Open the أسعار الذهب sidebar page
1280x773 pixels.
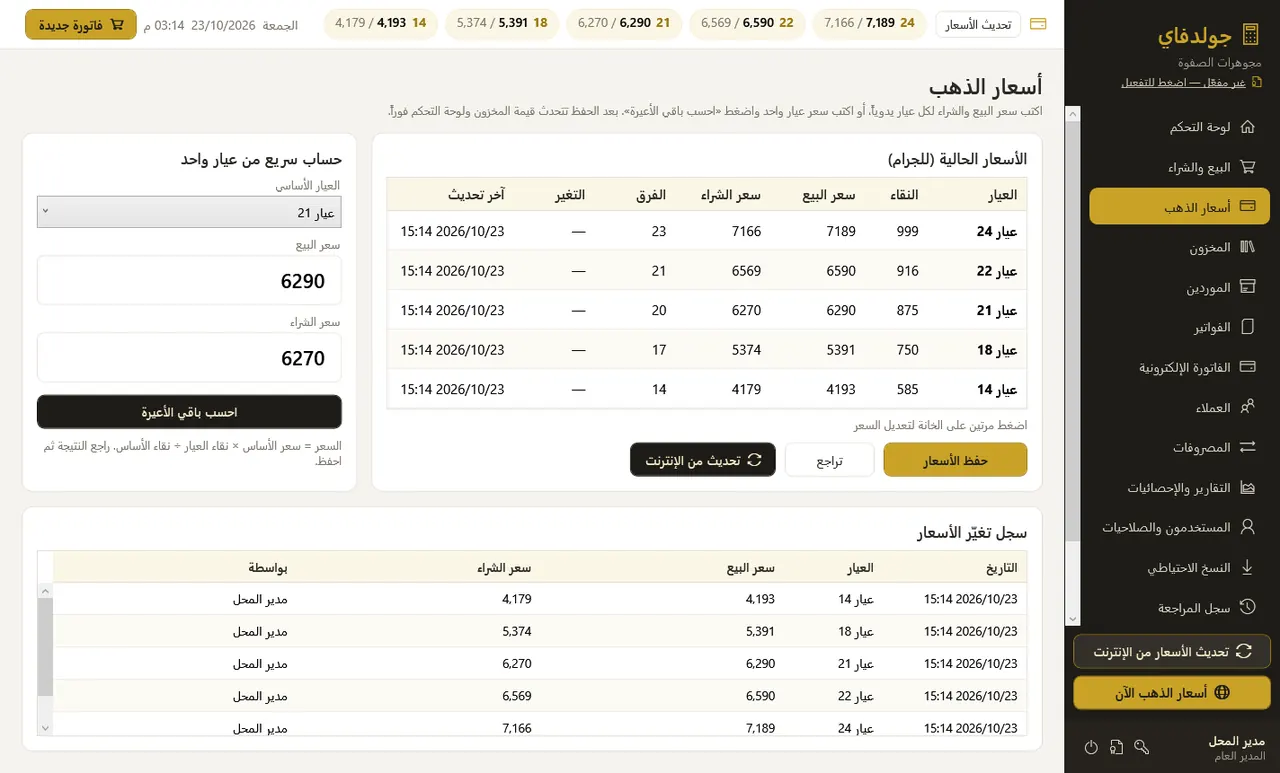click(1179, 207)
